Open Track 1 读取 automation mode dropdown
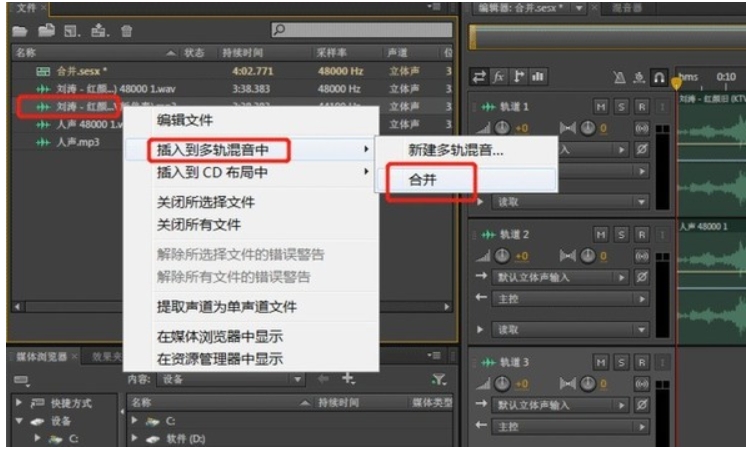 pyautogui.click(x=570, y=202)
